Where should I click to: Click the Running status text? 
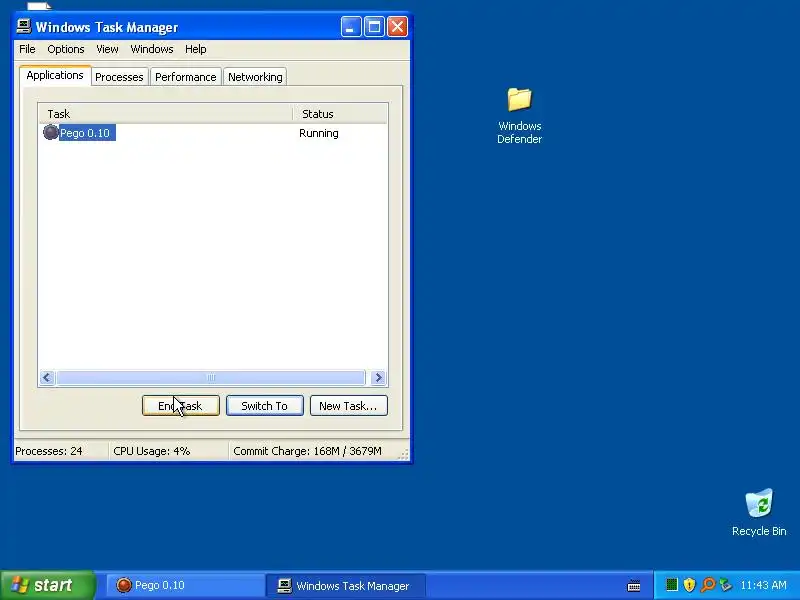[x=319, y=133]
